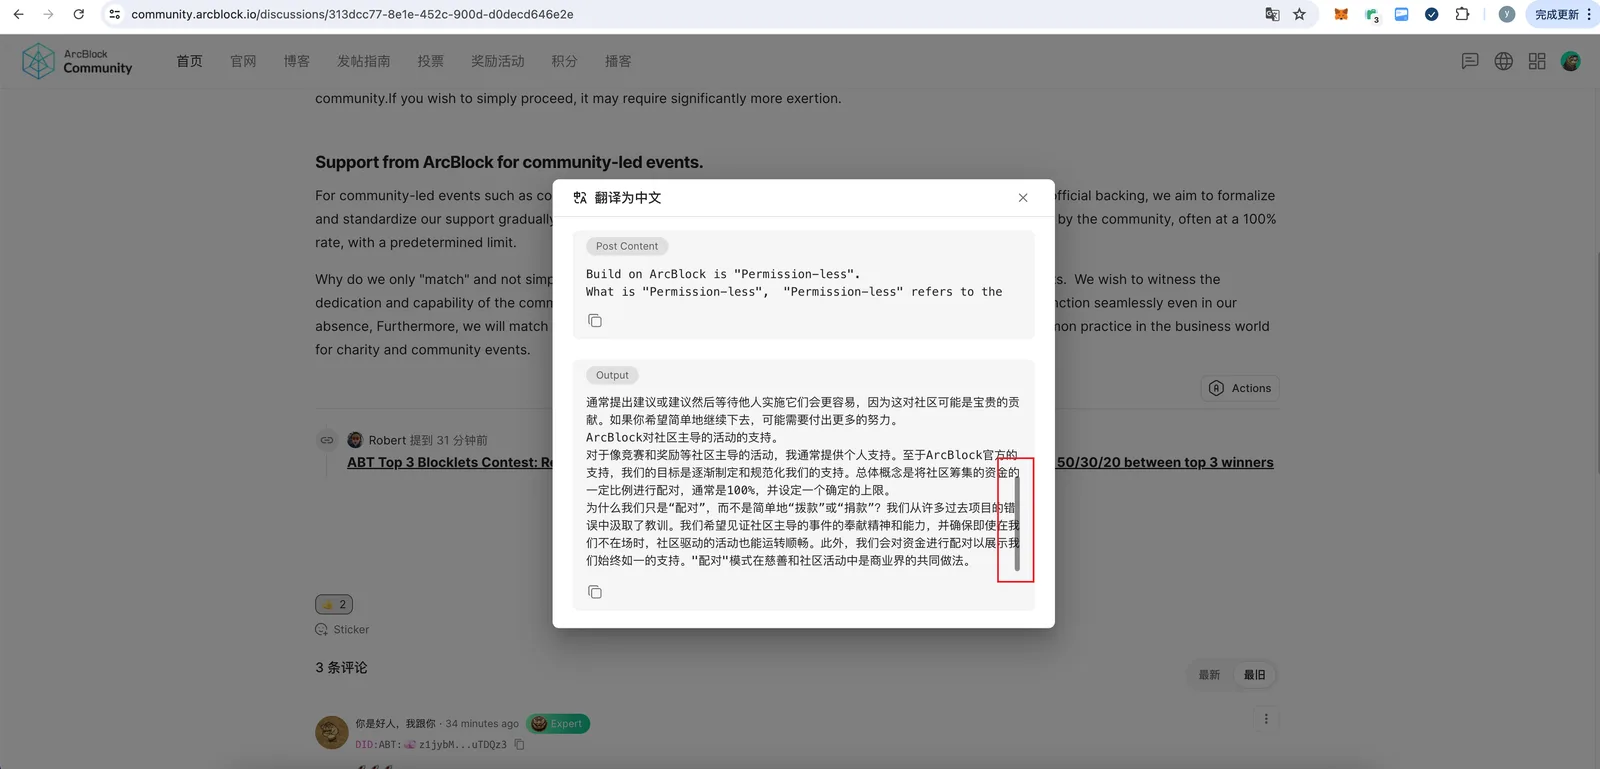The image size is (1600, 769).
Task: Select the 奖励活动 navigation item
Action: [x=497, y=61]
